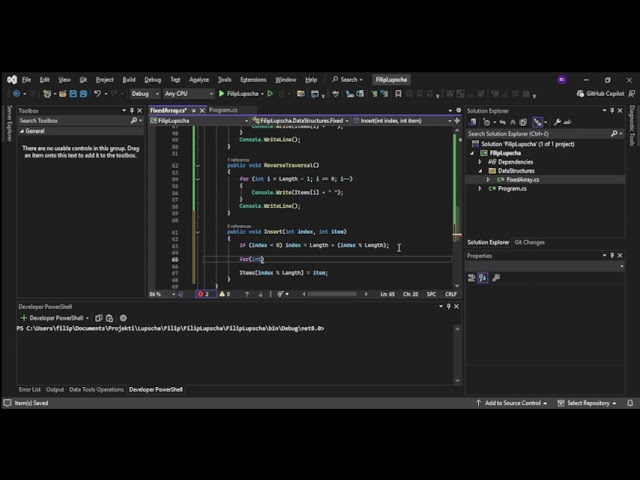Click the Properties wrench property pages icon
640x480 pixels.
coord(496,278)
